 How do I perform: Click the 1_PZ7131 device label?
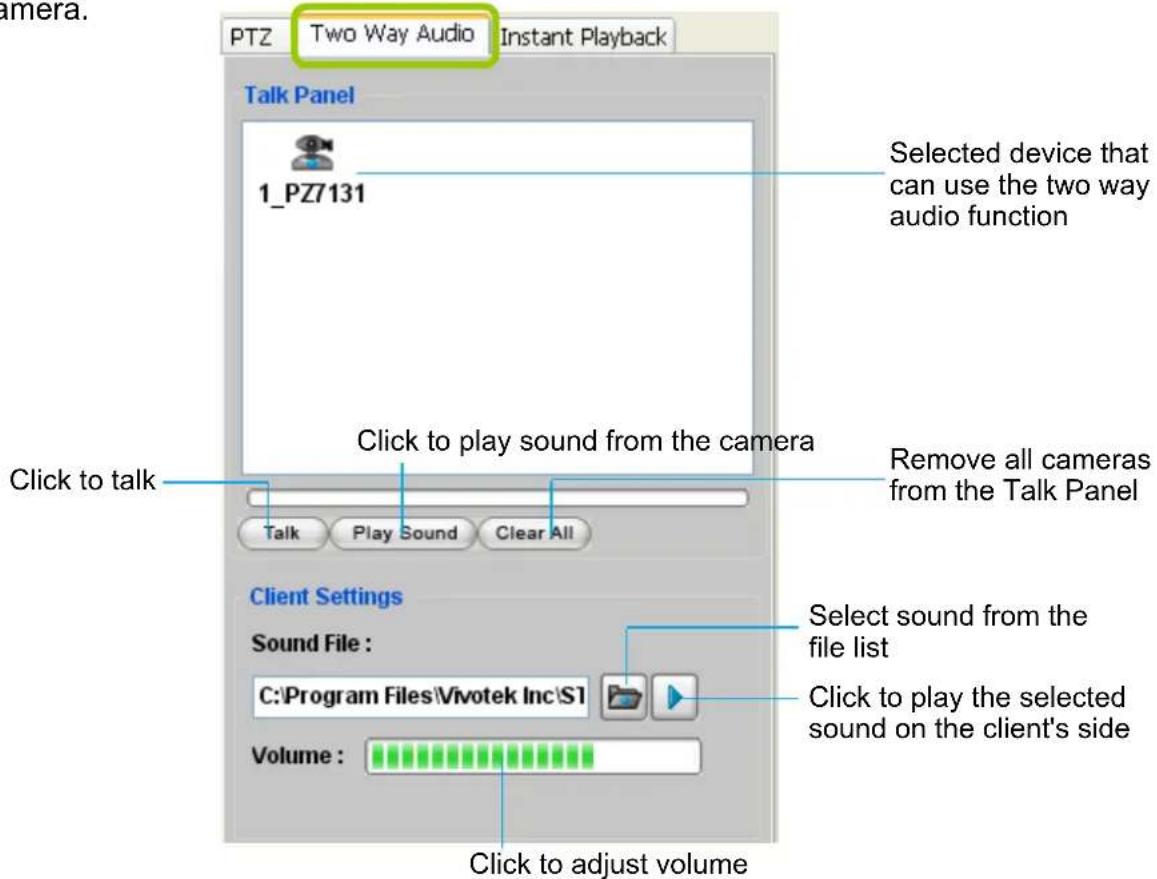pyautogui.click(x=311, y=194)
